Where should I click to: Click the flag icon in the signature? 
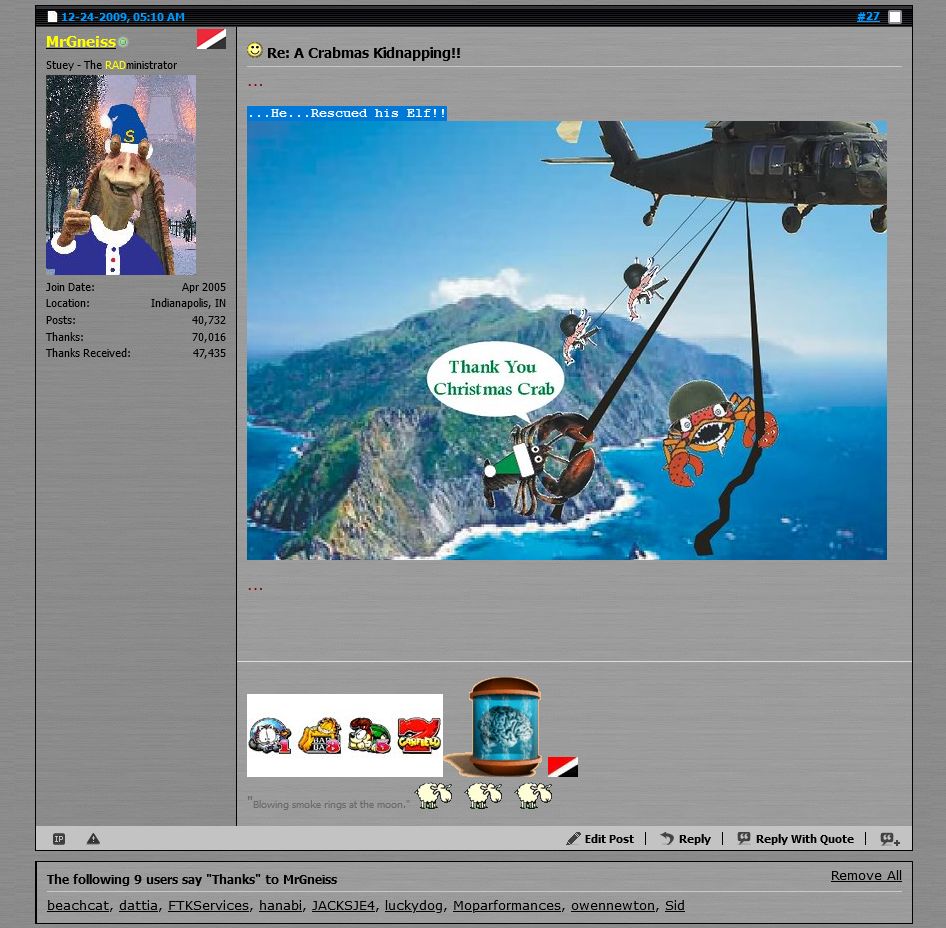click(x=562, y=766)
